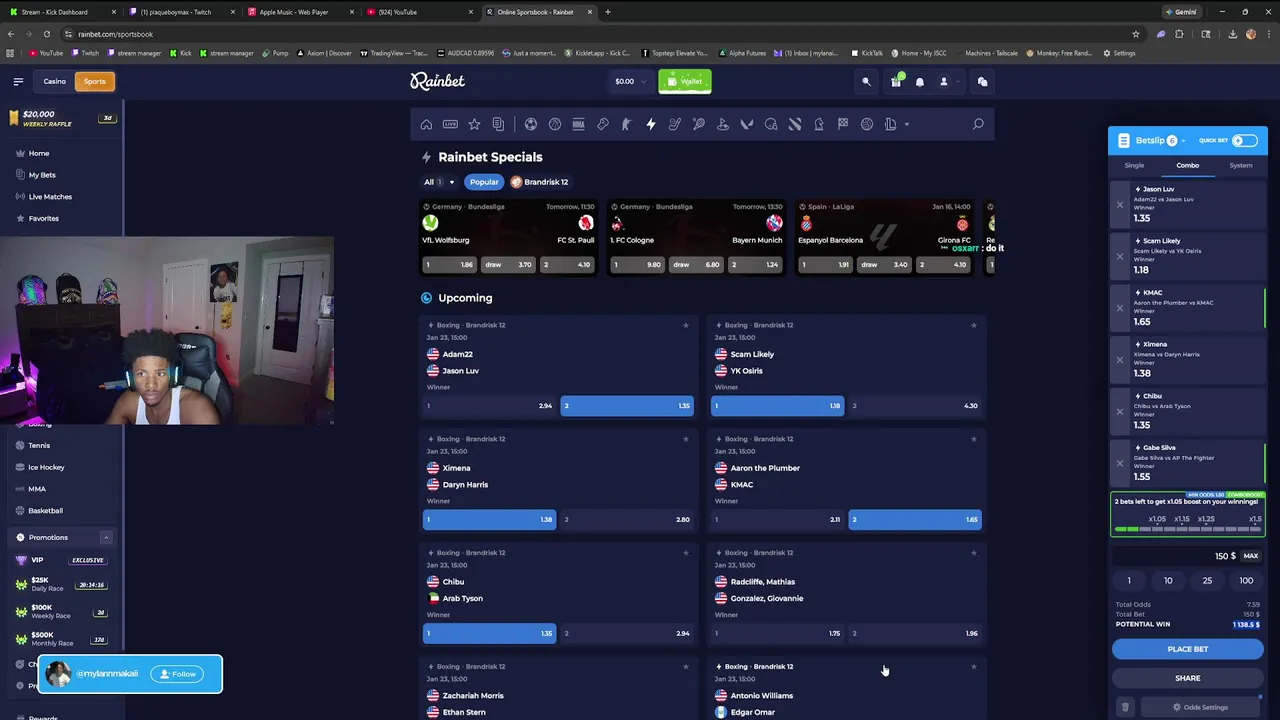Remove Chibu selection from betslip

click(x=1120, y=411)
